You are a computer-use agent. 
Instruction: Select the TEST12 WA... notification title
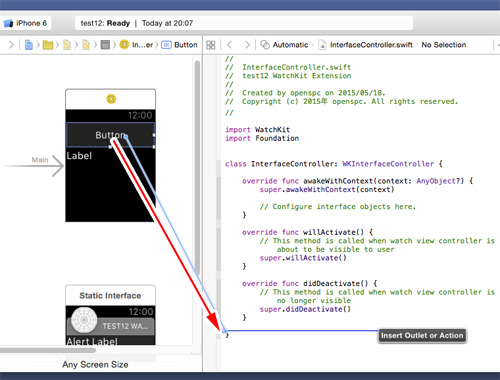(125, 326)
